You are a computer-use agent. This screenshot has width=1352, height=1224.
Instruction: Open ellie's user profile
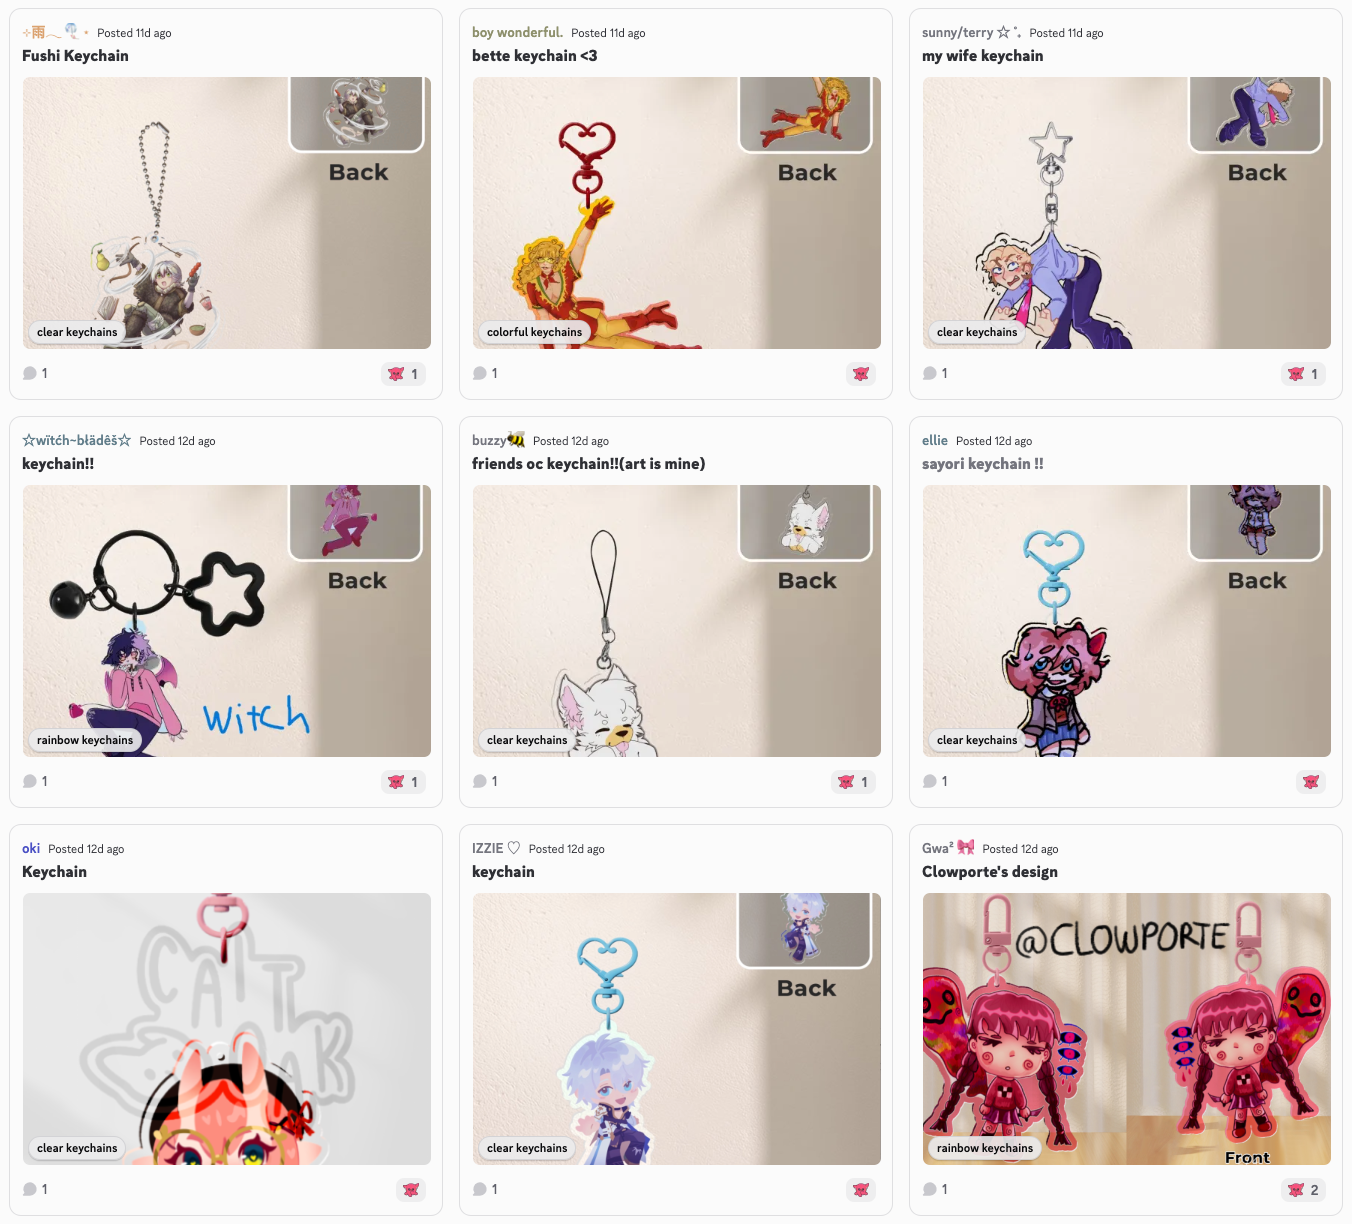pyautogui.click(x=935, y=440)
